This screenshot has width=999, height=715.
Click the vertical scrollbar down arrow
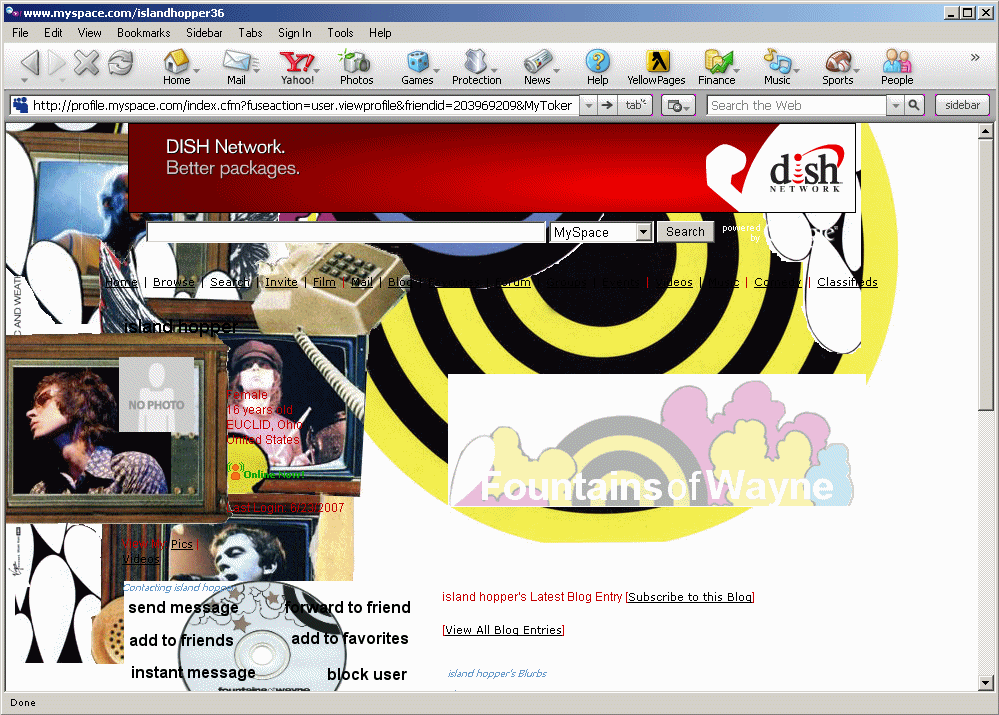point(986,683)
